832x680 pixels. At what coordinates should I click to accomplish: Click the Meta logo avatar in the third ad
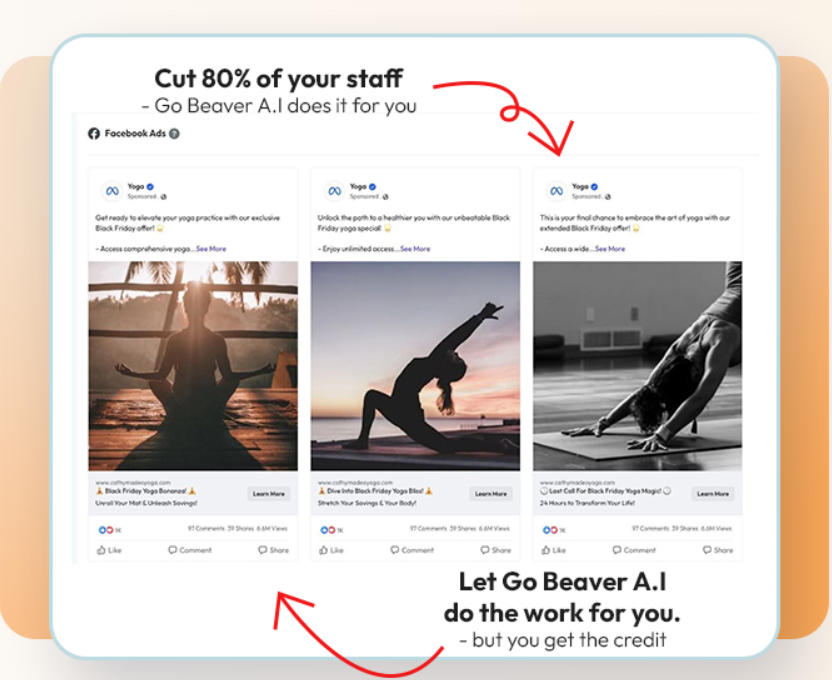coord(557,191)
